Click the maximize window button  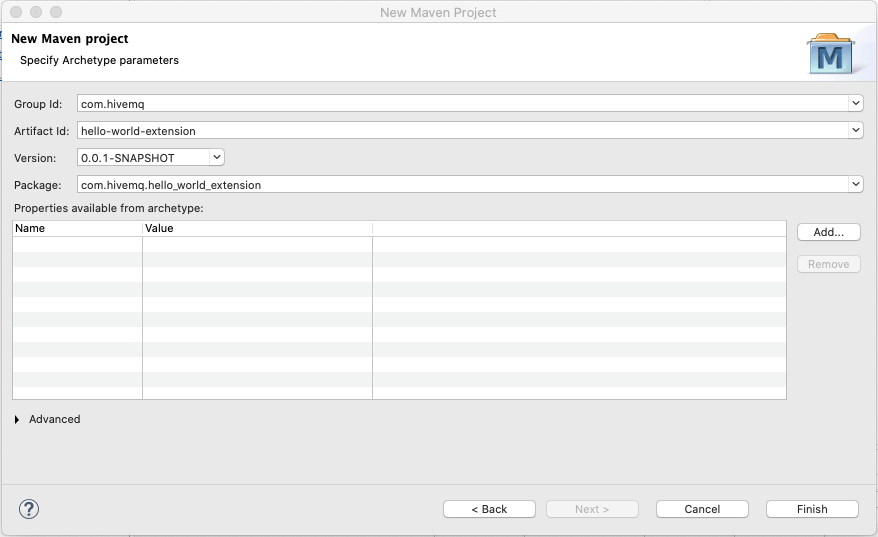[54, 13]
